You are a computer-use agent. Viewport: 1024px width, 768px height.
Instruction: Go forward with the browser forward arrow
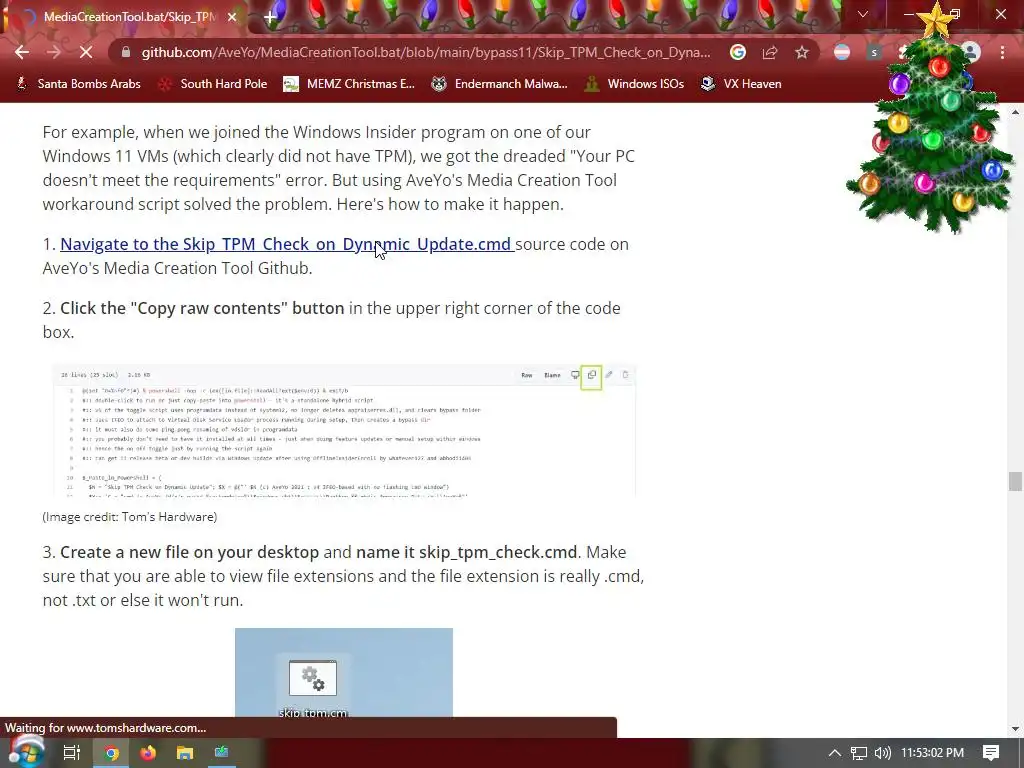click(x=54, y=52)
